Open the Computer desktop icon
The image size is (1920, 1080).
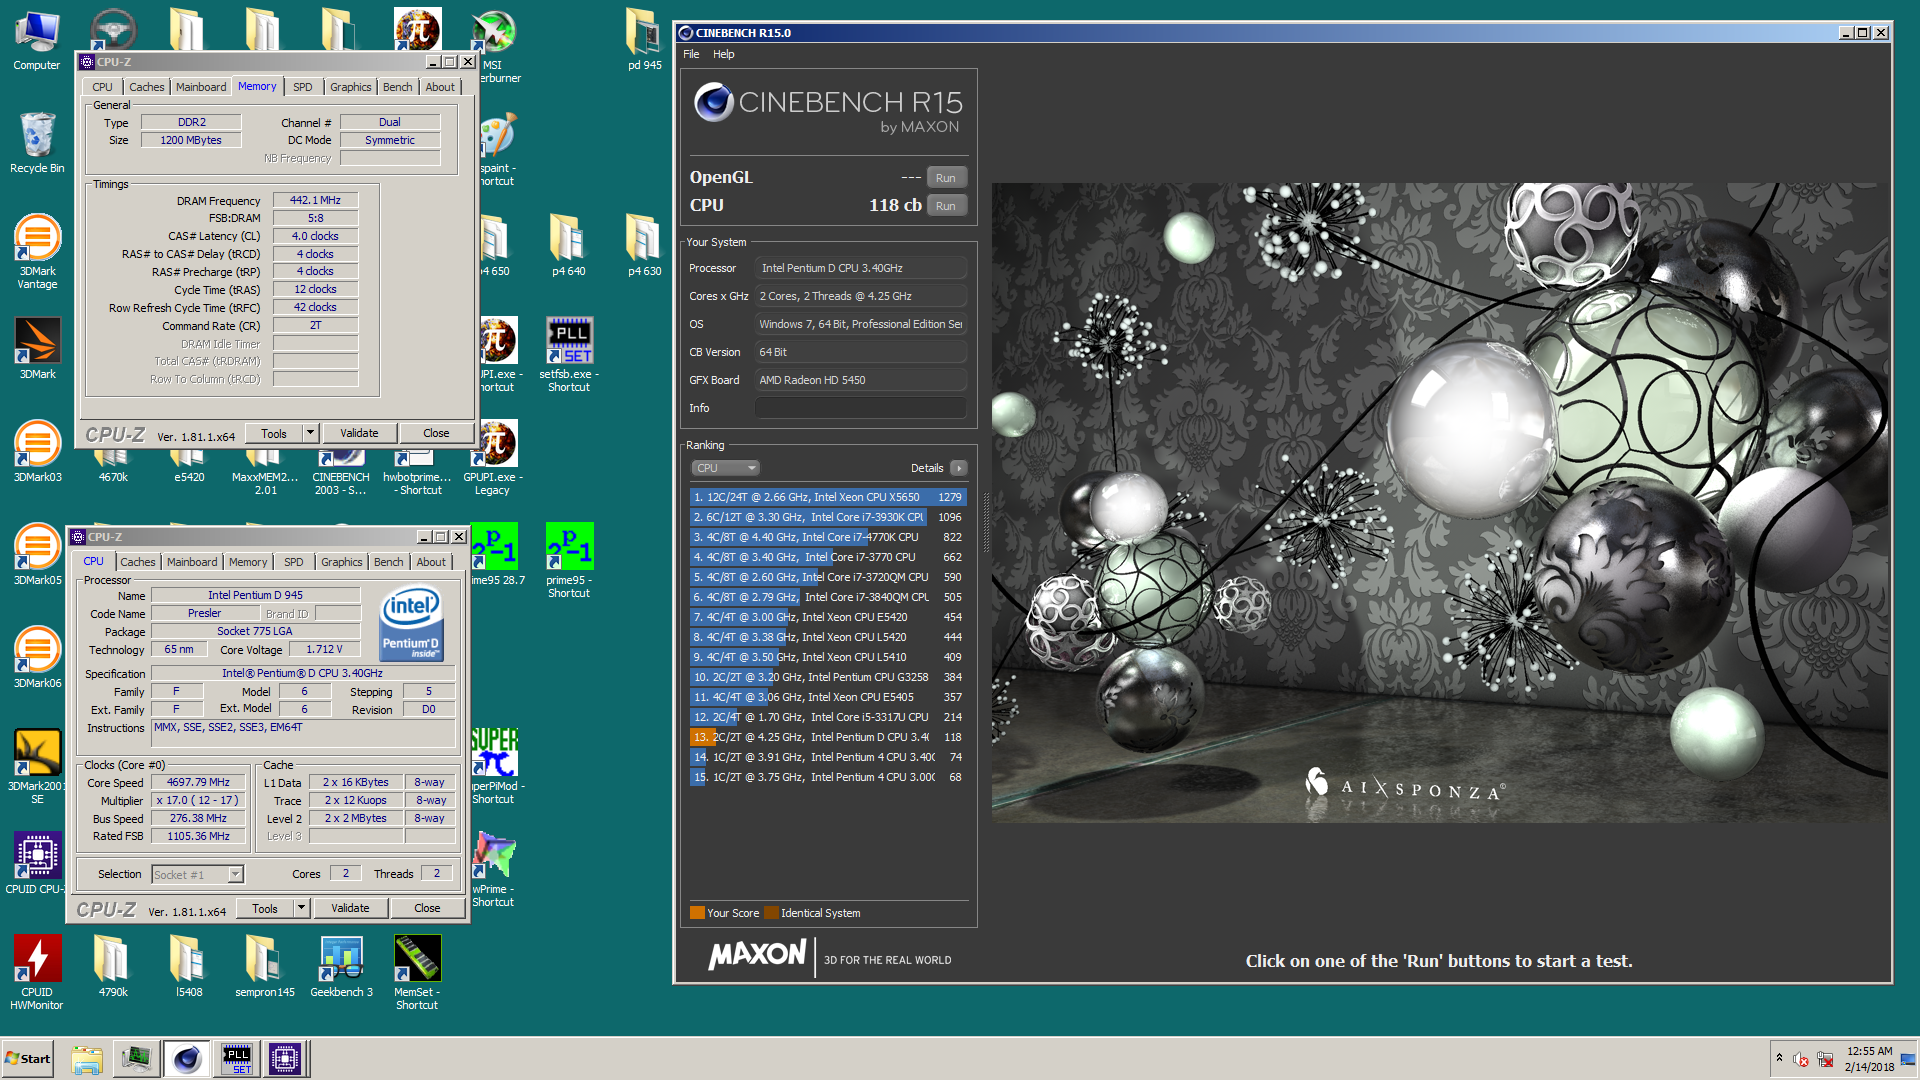click(37, 40)
